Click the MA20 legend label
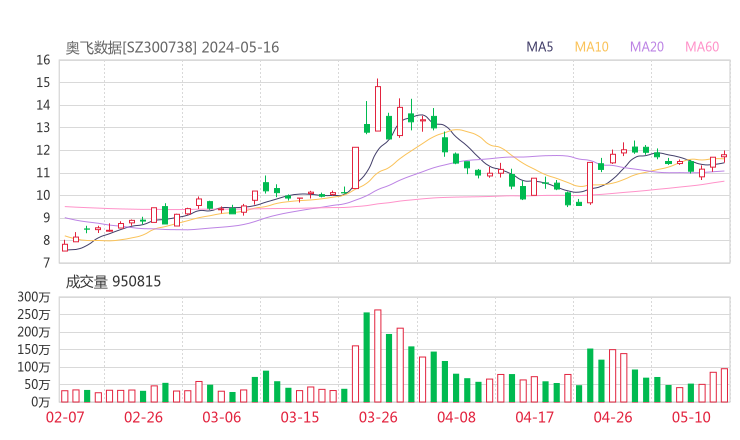The image size is (740, 440). (x=647, y=47)
